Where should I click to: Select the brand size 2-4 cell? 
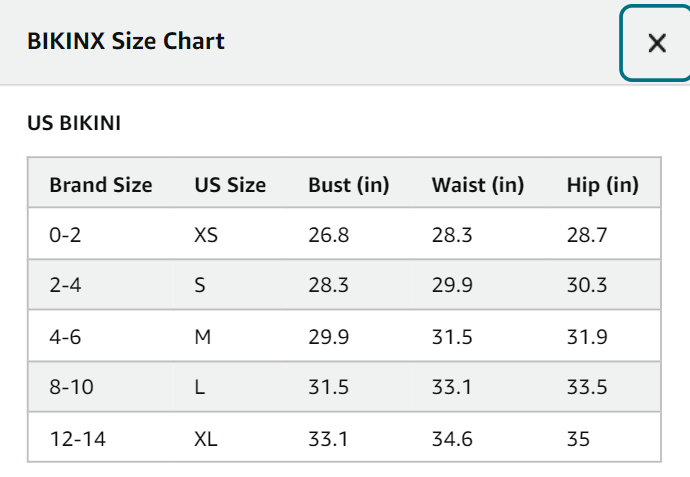tap(65, 285)
